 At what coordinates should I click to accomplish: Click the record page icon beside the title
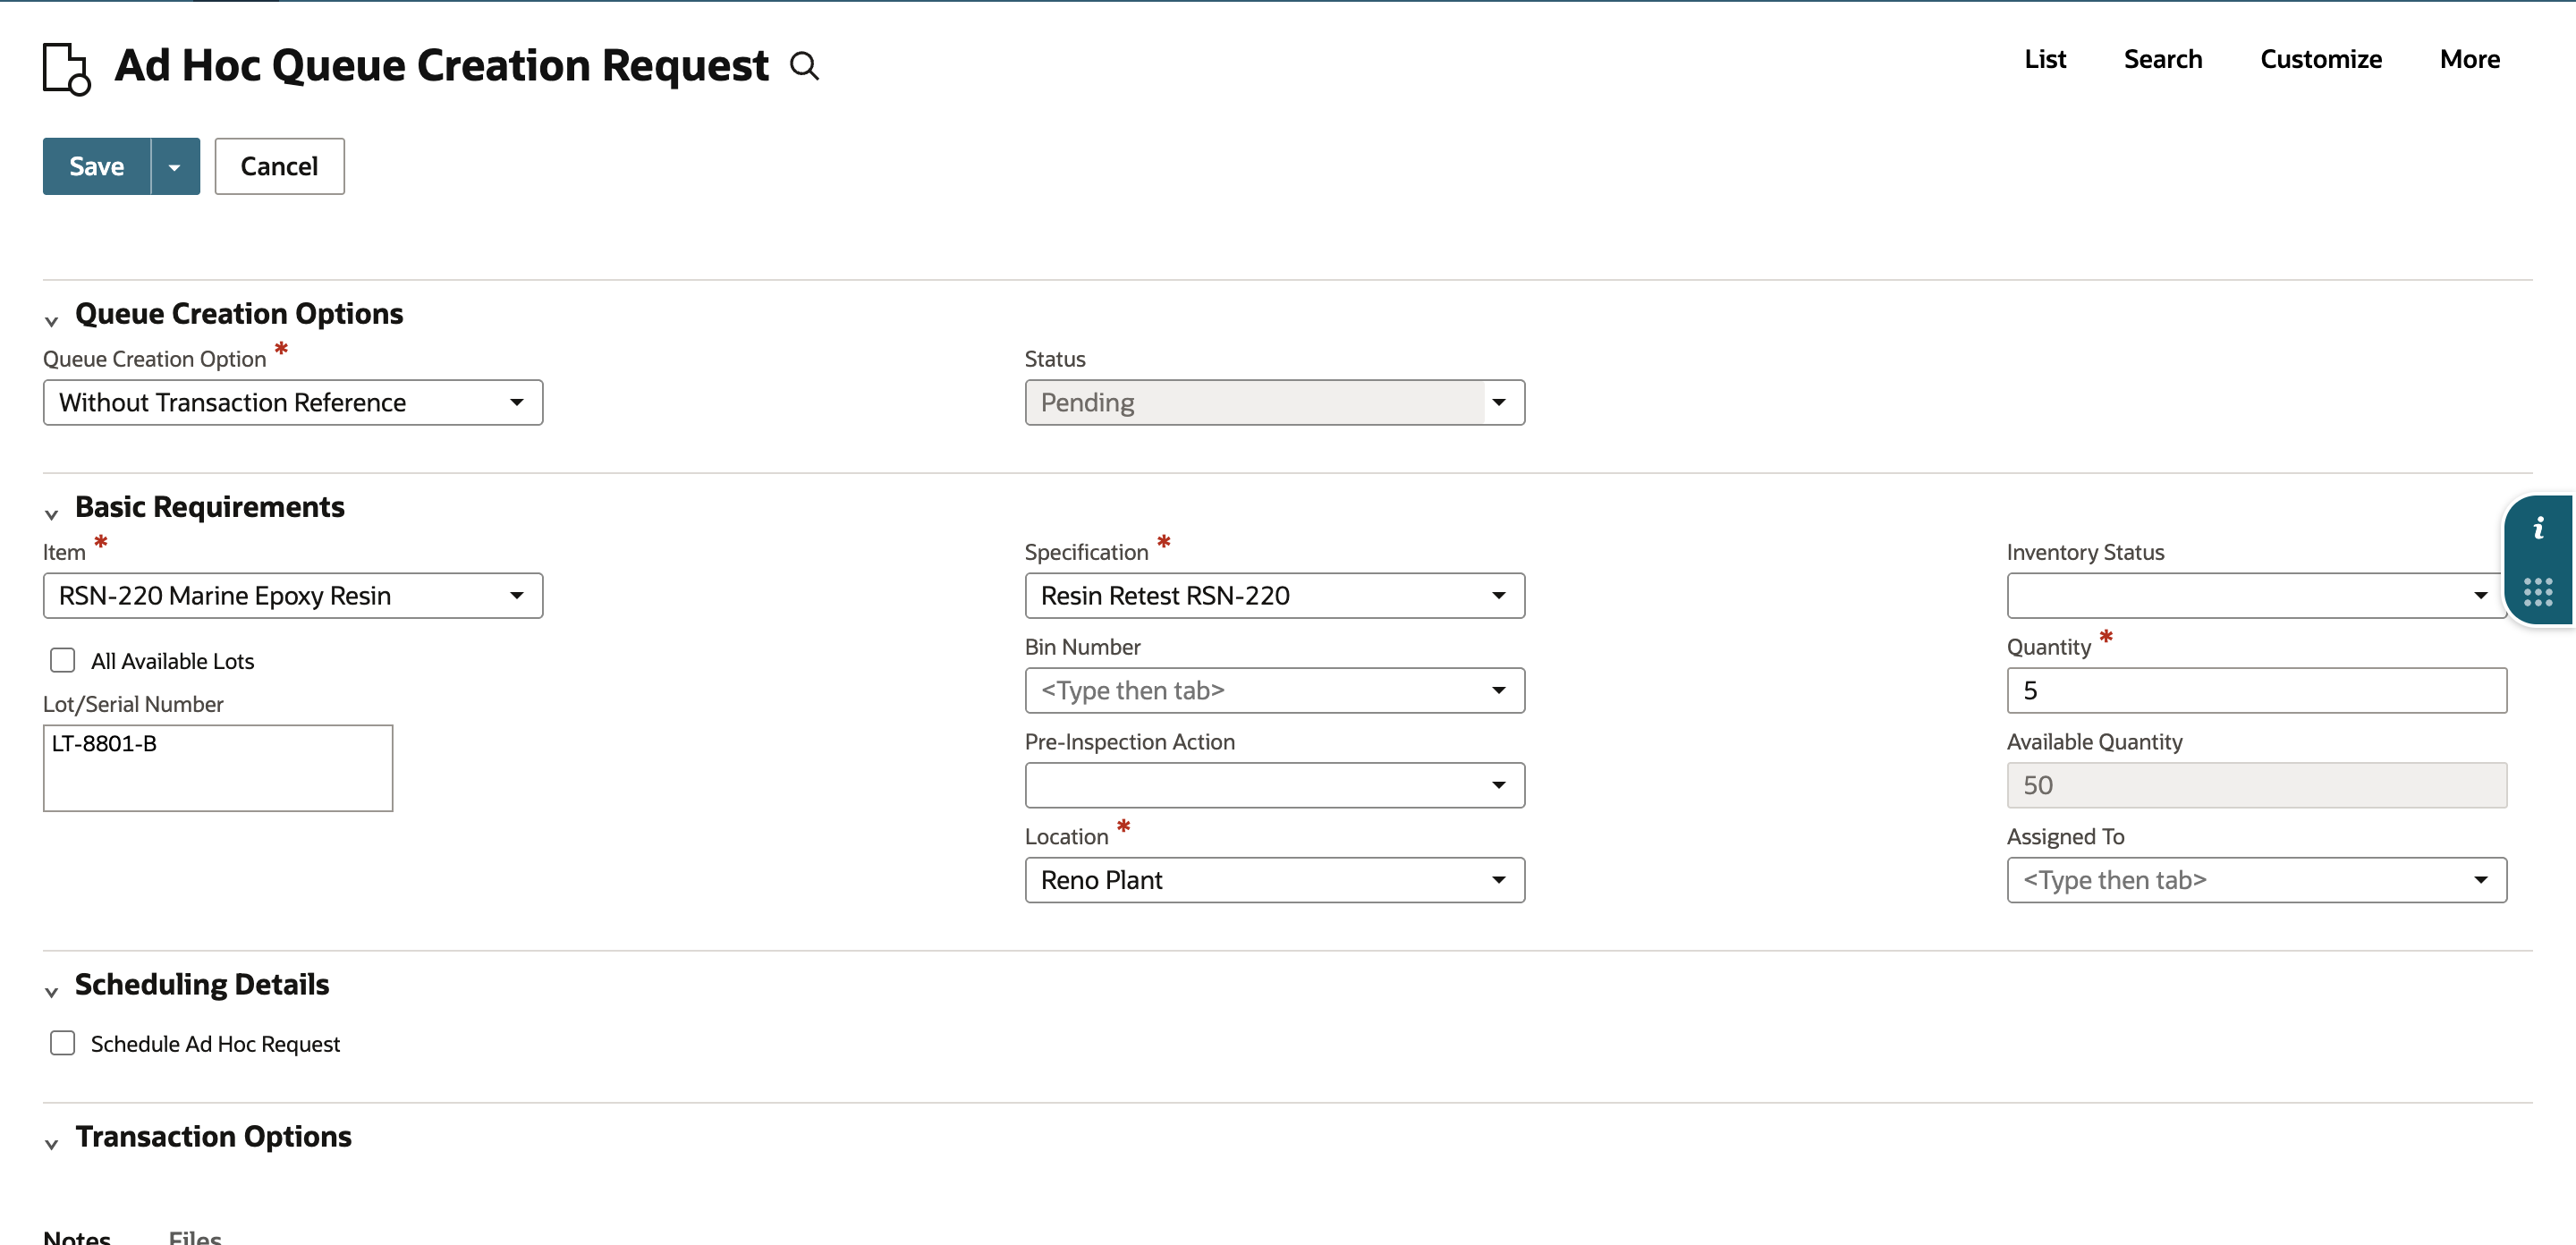pyautogui.click(x=67, y=68)
